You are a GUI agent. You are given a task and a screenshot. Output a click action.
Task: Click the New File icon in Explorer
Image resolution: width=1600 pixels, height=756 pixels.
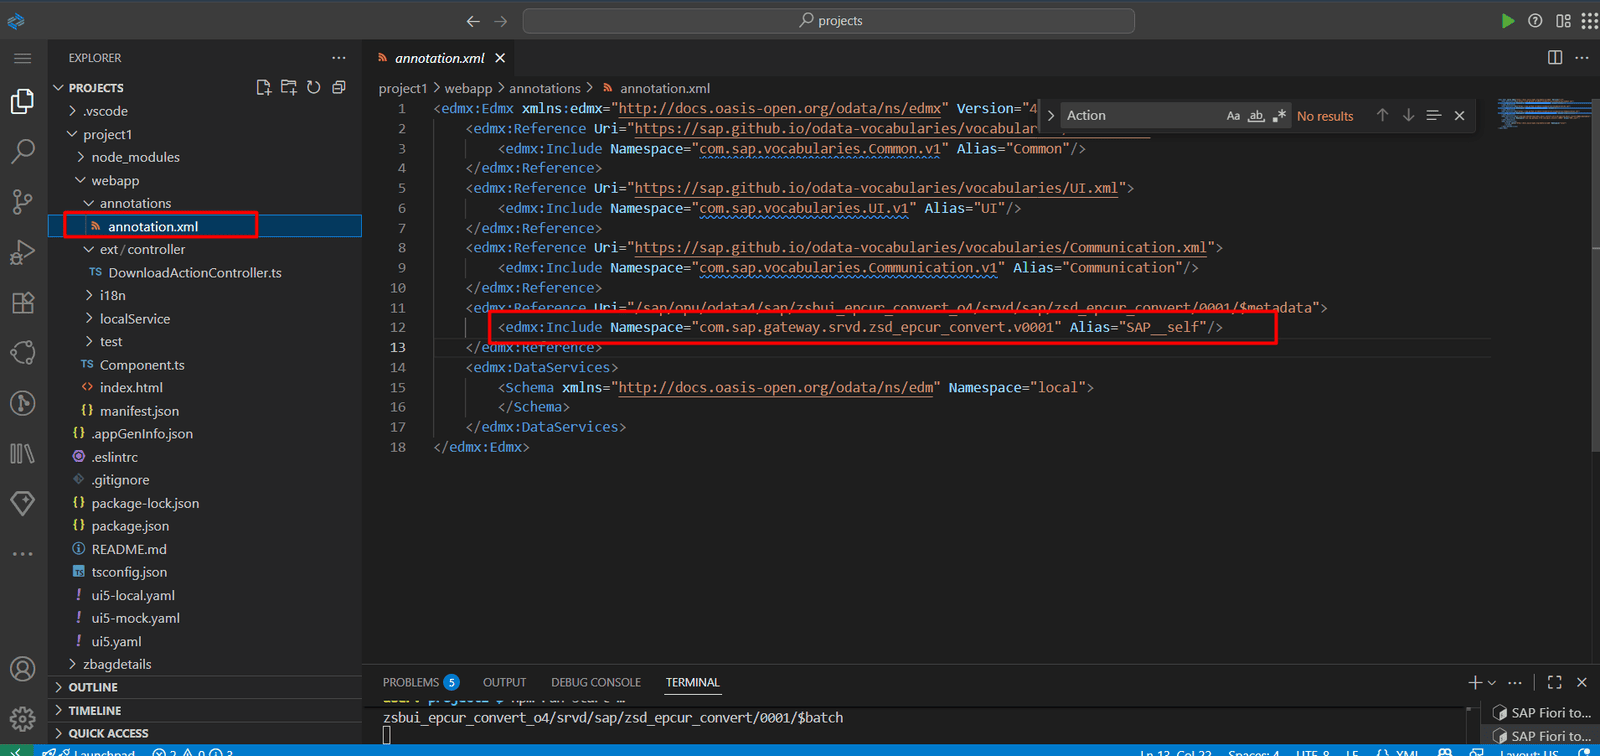click(x=264, y=88)
